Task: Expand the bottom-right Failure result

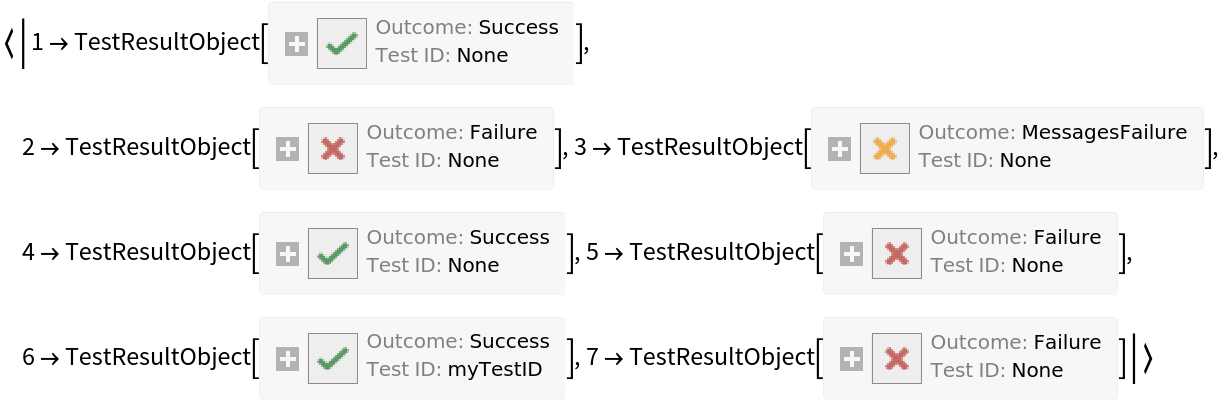Action: 851,359
